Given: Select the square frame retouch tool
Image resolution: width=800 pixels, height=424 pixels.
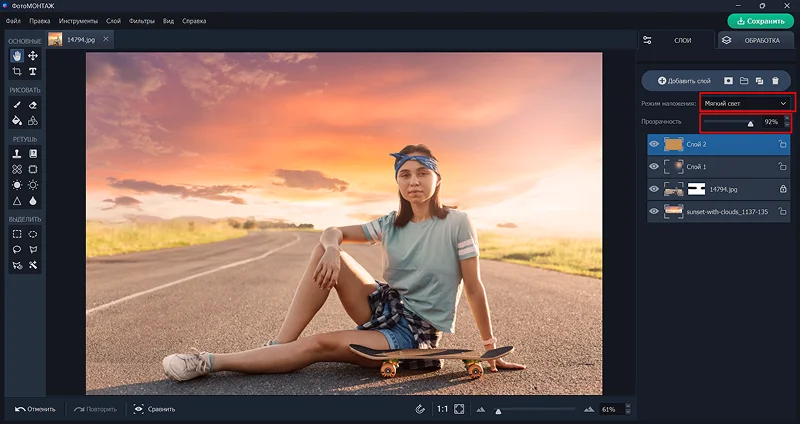Looking at the screenshot, I should (x=33, y=169).
